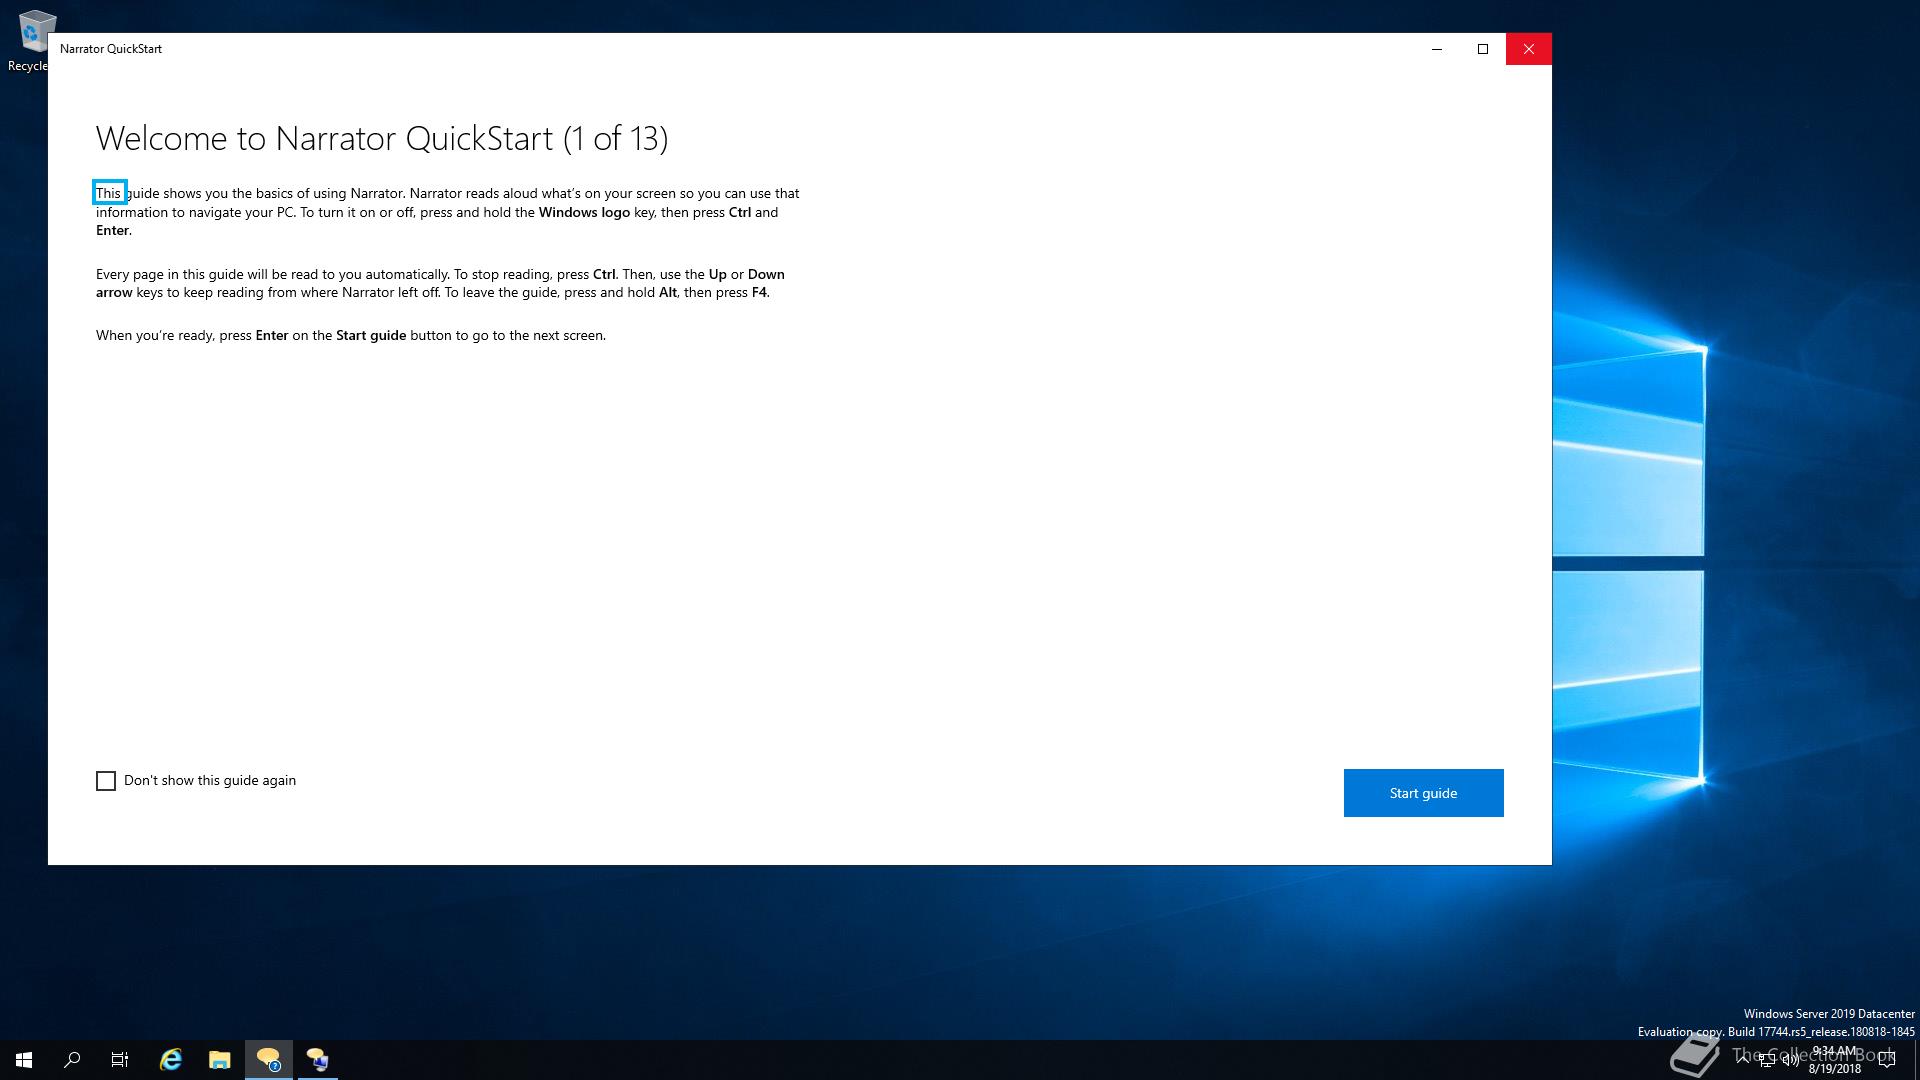
Task: Maximize the Narrator QuickStart window
Action: point(1483,49)
